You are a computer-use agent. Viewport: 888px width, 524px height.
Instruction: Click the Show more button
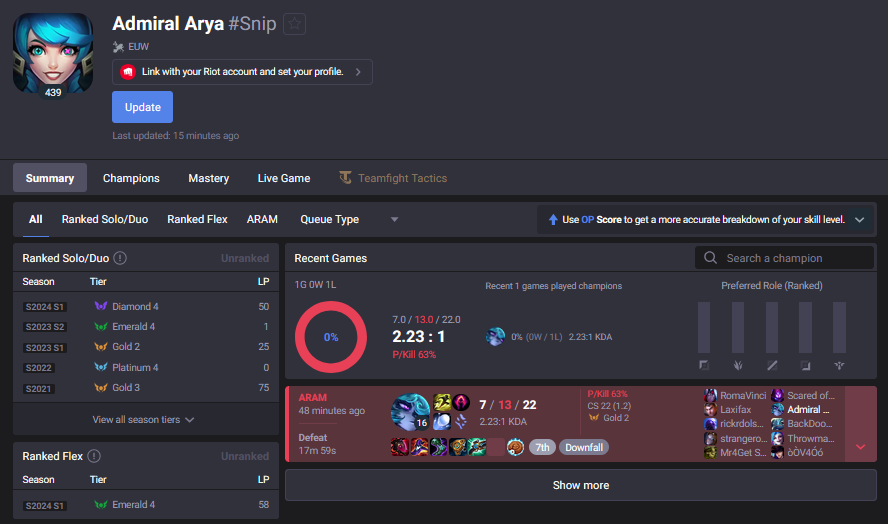pyautogui.click(x=580, y=485)
